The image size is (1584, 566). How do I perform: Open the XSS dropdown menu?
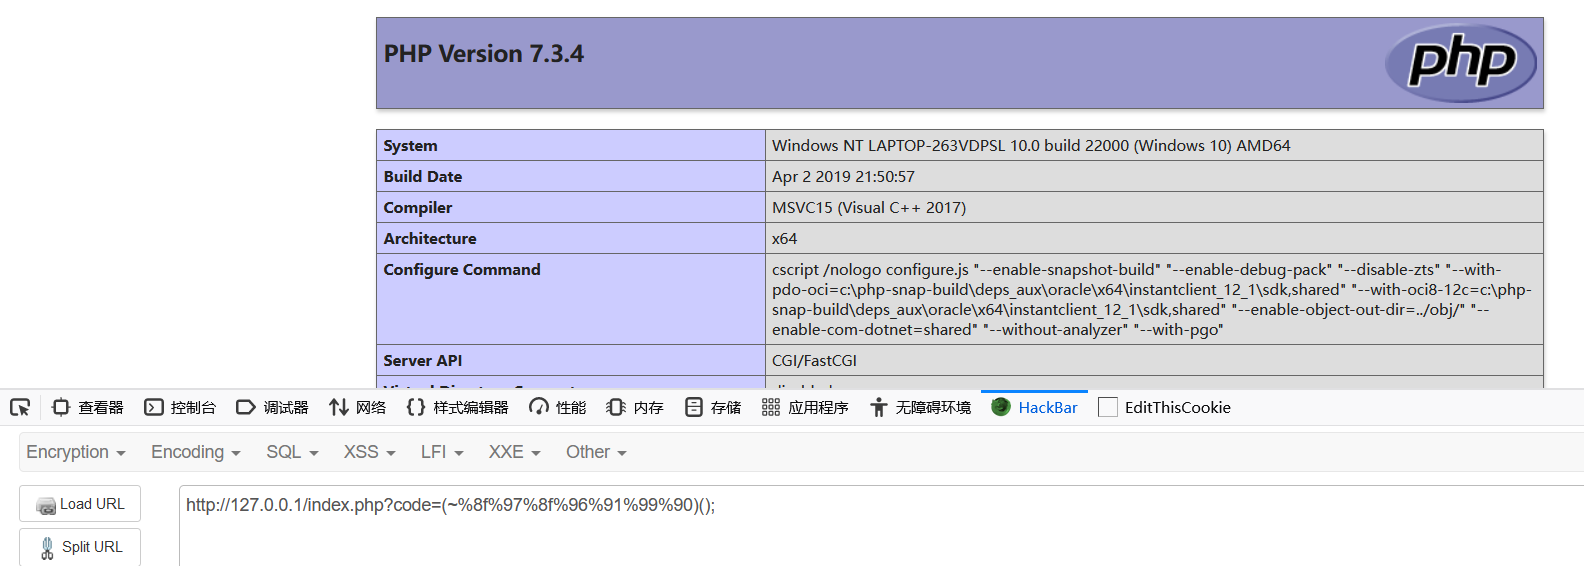tap(369, 452)
